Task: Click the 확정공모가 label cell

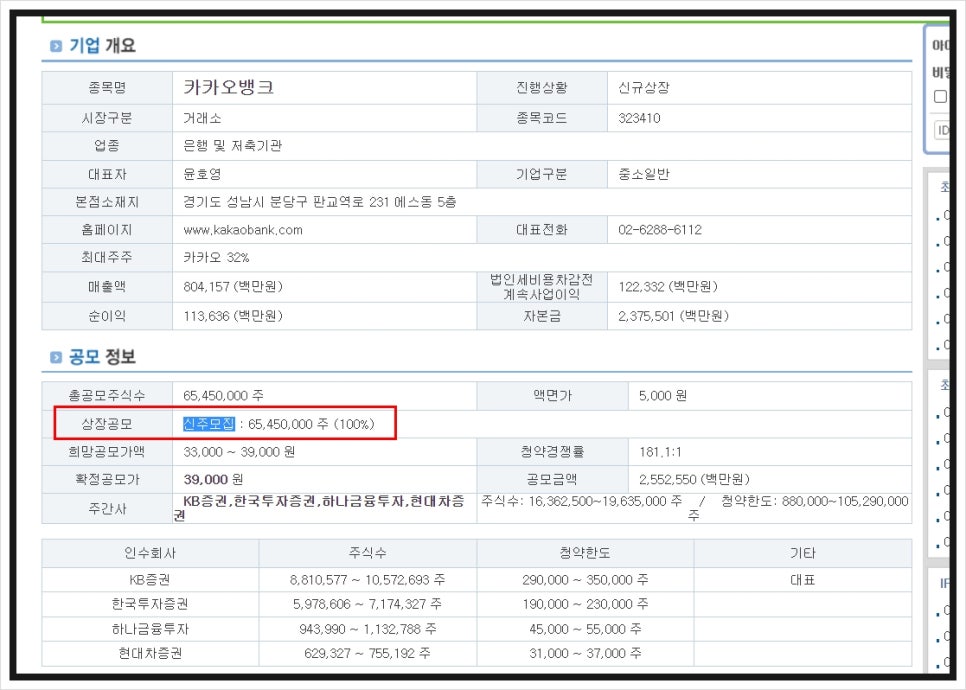Action: tap(107, 479)
